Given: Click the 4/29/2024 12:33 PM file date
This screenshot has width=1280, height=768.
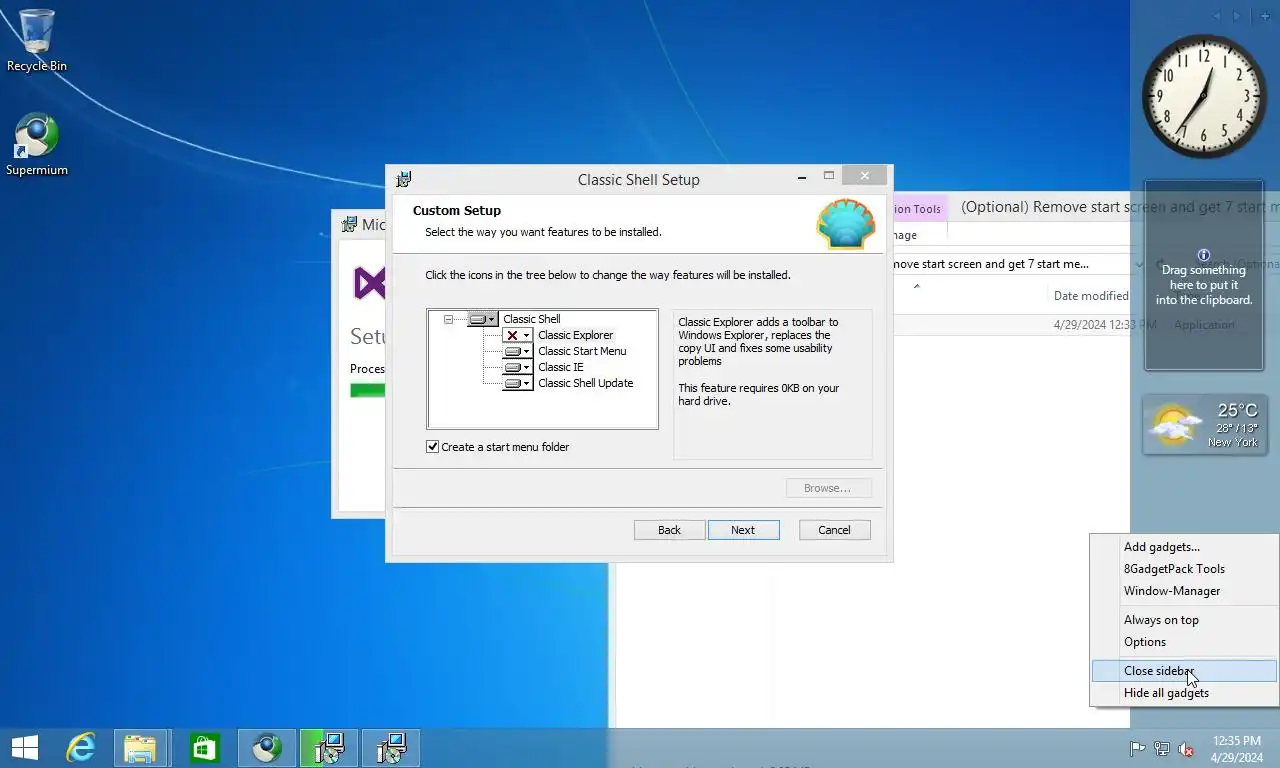Looking at the screenshot, I should 1105,325.
